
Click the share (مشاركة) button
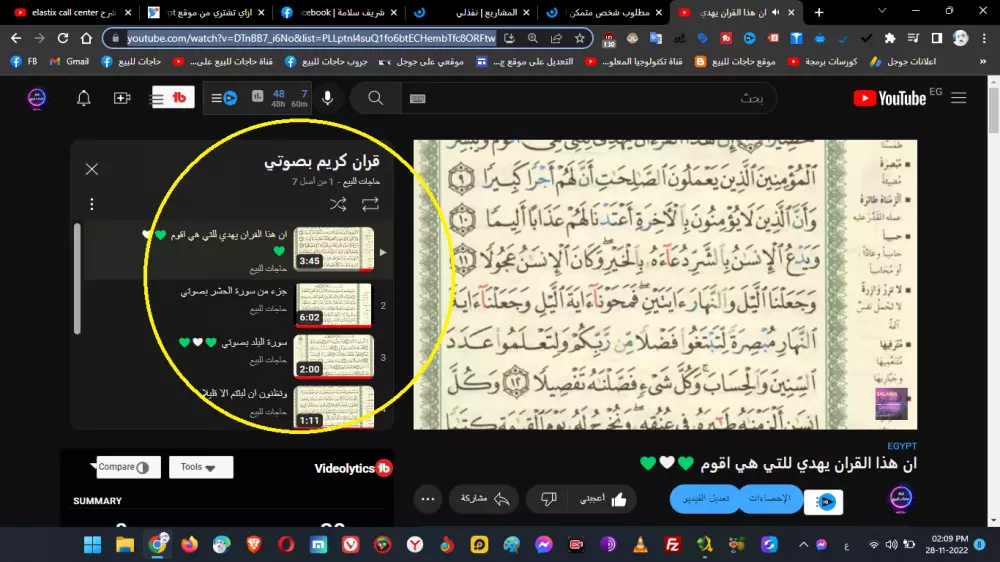[x=485, y=499]
